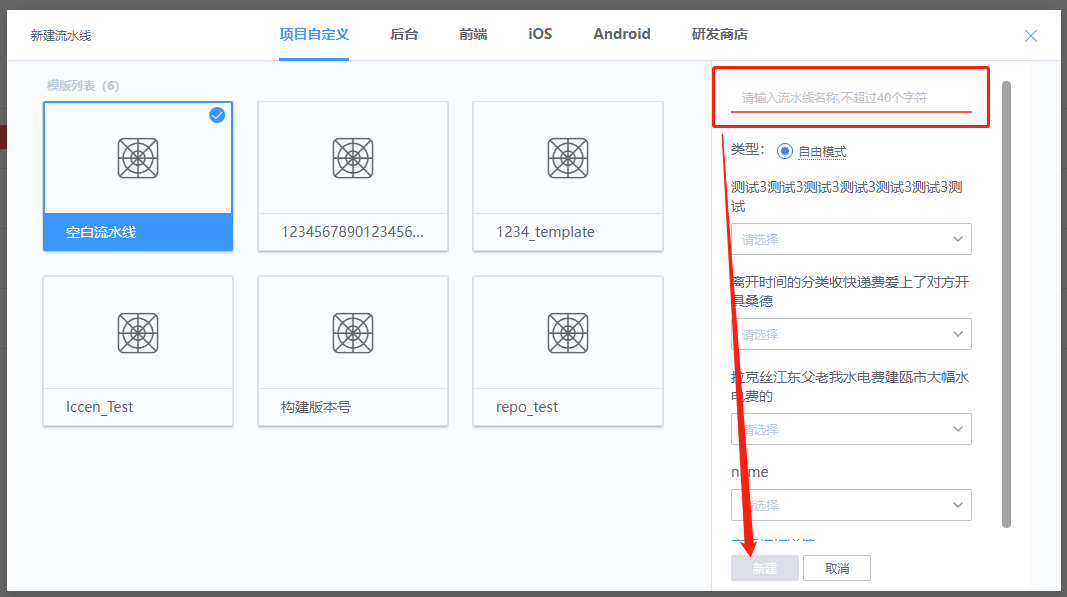Click the repo_test name text
The width and height of the screenshot is (1067, 597).
click(x=527, y=407)
